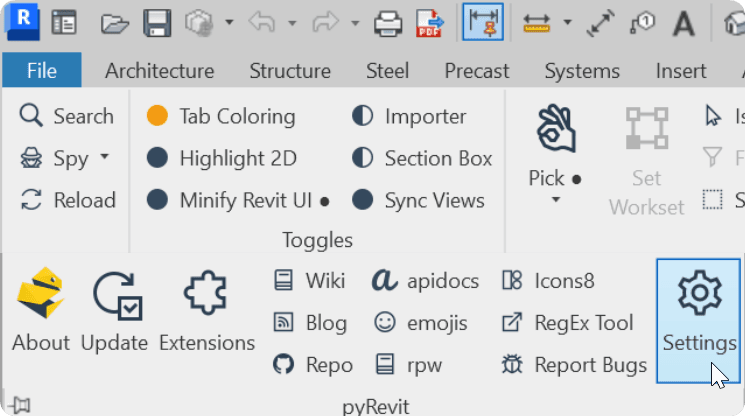Switch to the Architecture tab

click(x=160, y=71)
